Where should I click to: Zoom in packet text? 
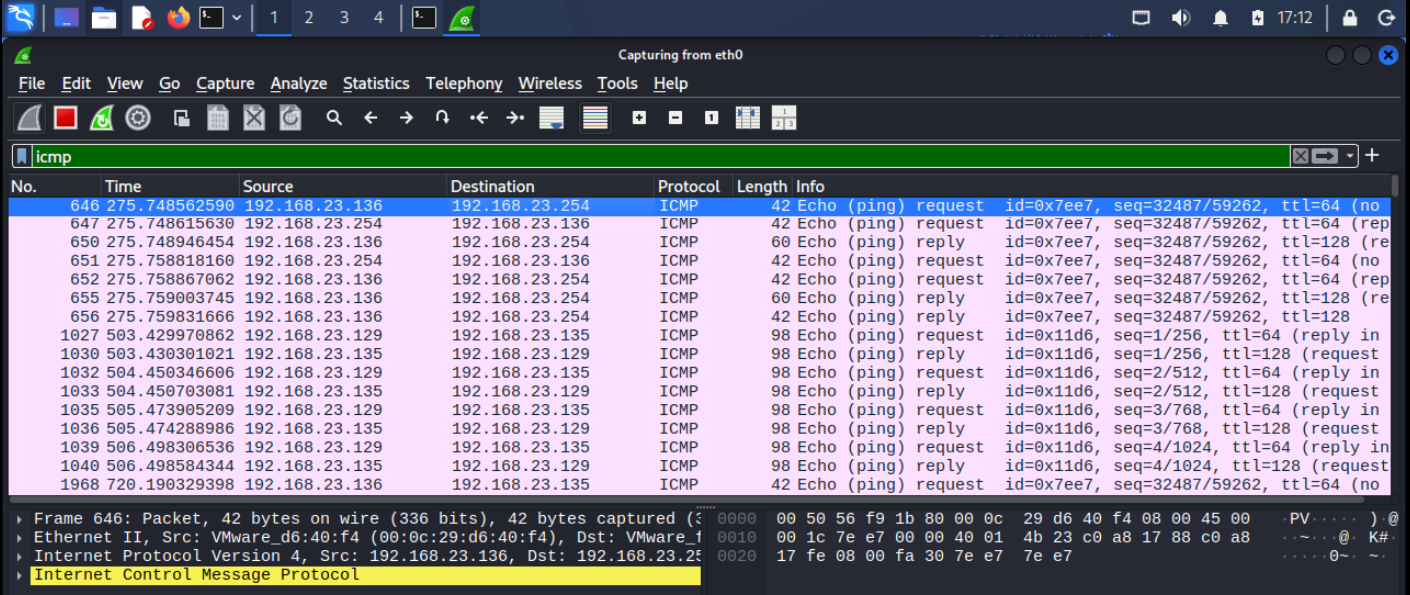click(x=639, y=118)
